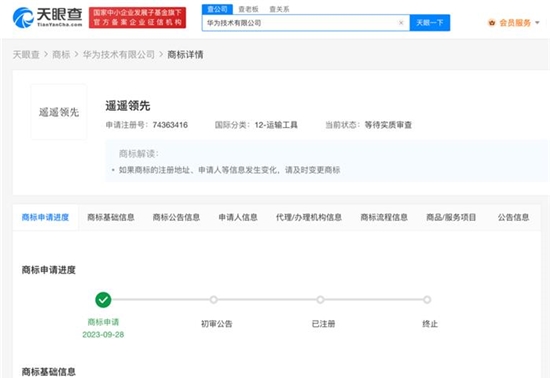Screen dimensions: 550x378
Task: Select the 已注册 progress node
Action: [320, 300]
